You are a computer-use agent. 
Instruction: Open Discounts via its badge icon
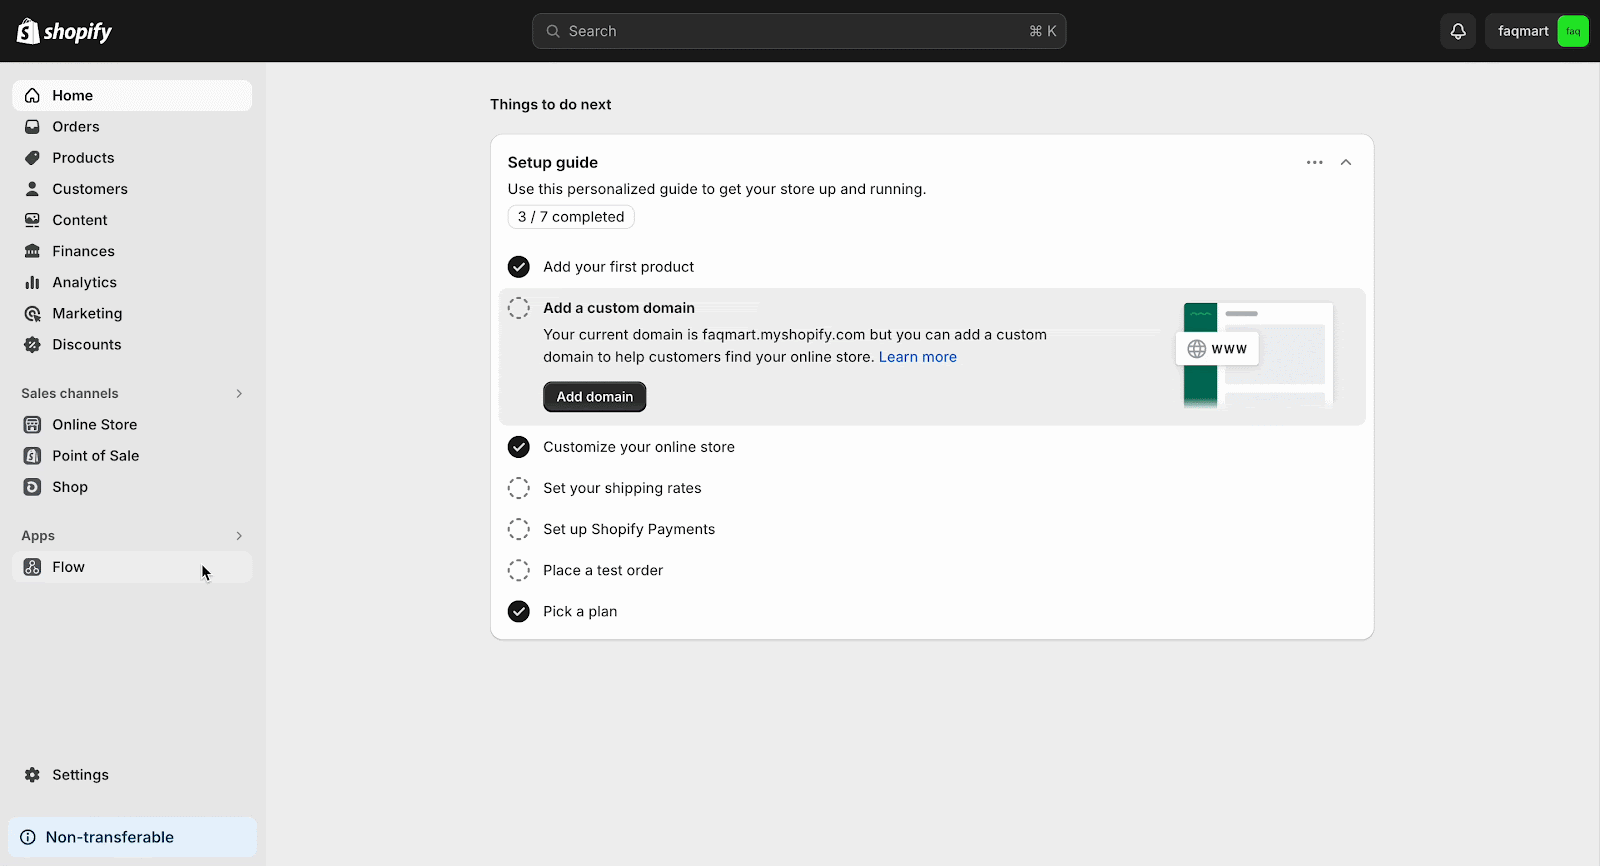click(x=32, y=344)
